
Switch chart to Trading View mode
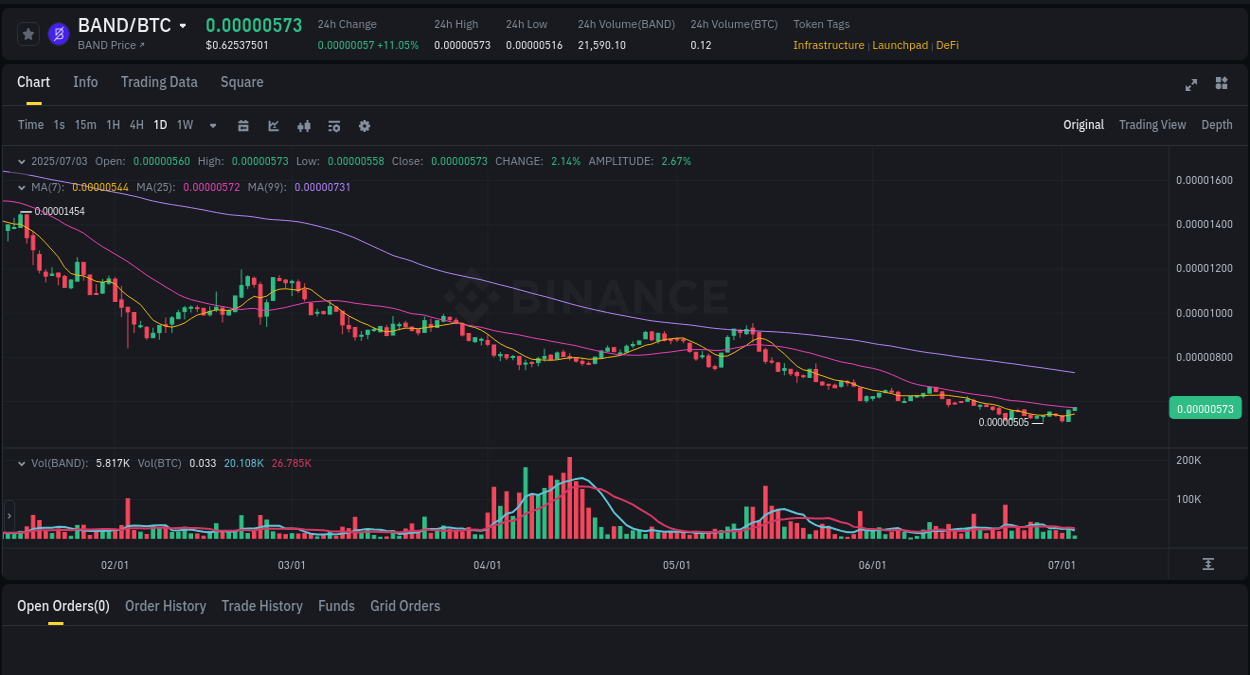1152,125
